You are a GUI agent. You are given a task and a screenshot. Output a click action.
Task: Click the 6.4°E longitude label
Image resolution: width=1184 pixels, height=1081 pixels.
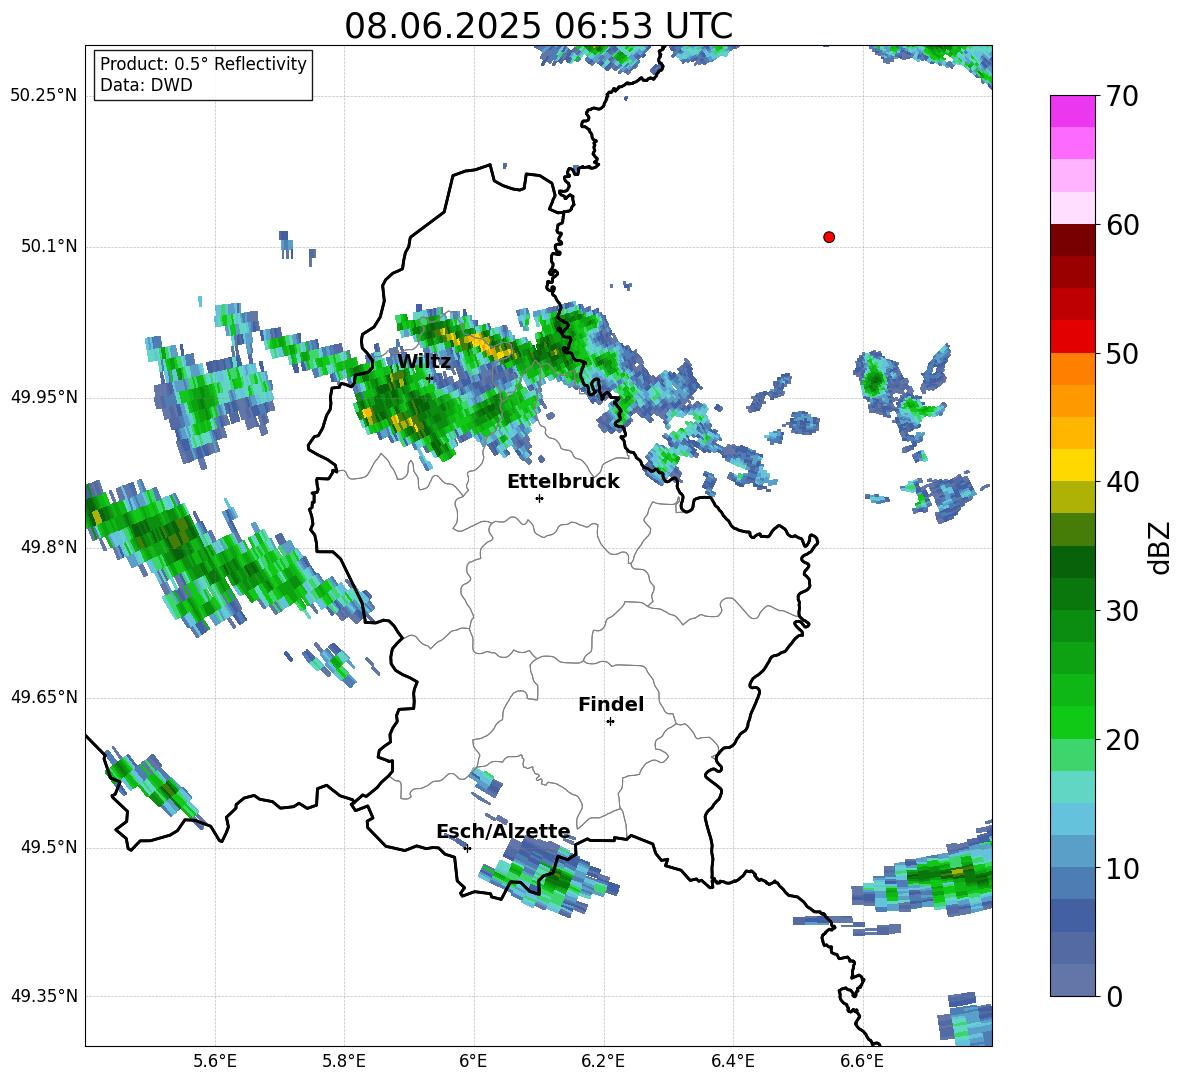733,1061
